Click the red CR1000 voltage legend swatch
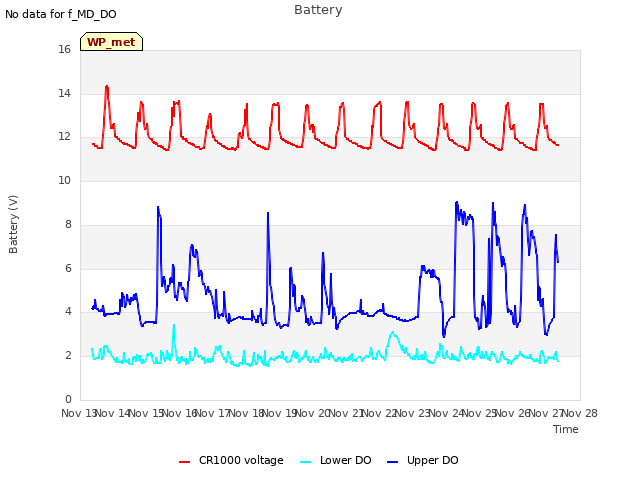This screenshot has width=640, height=480. click(x=184, y=462)
